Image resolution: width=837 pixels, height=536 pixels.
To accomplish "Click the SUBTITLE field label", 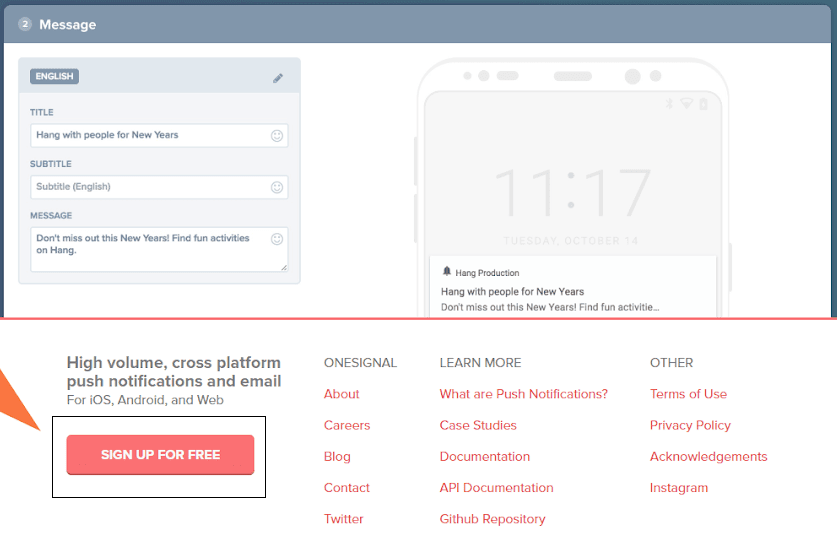I will [x=51, y=164].
